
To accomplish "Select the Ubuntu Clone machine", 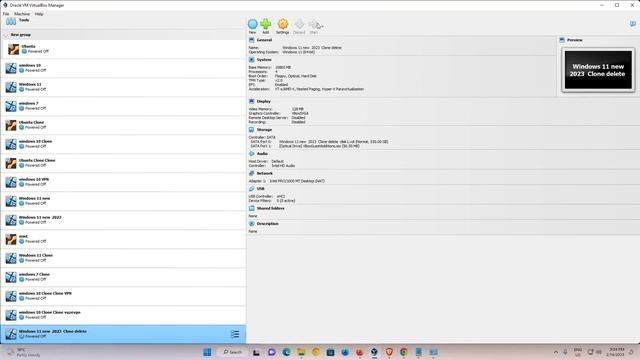I will [123, 125].
